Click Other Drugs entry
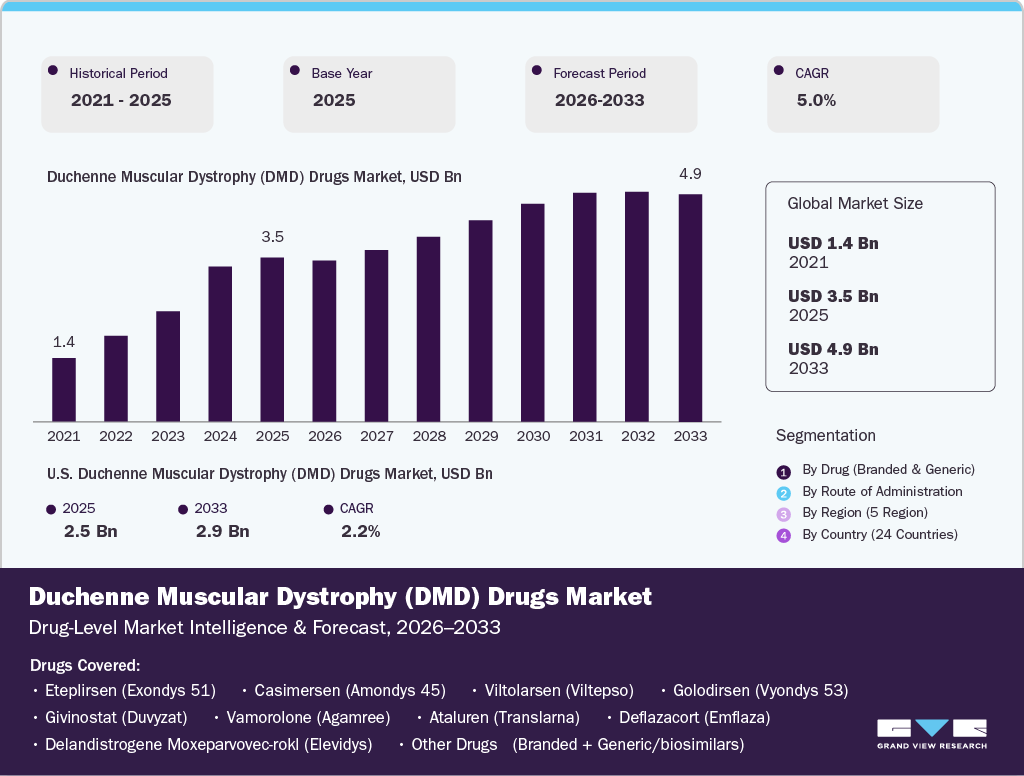1024x776 pixels. tap(578, 744)
